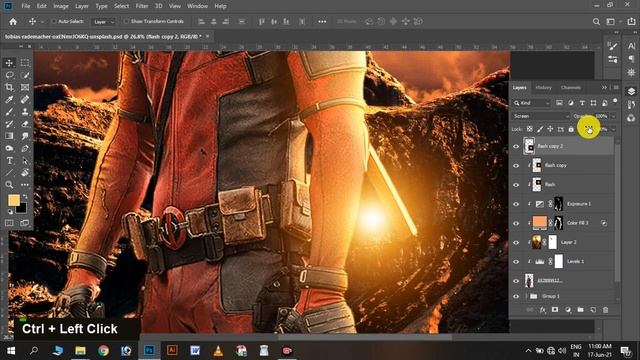
Task: Select the Horizontal Type tool
Action: tap(9, 160)
